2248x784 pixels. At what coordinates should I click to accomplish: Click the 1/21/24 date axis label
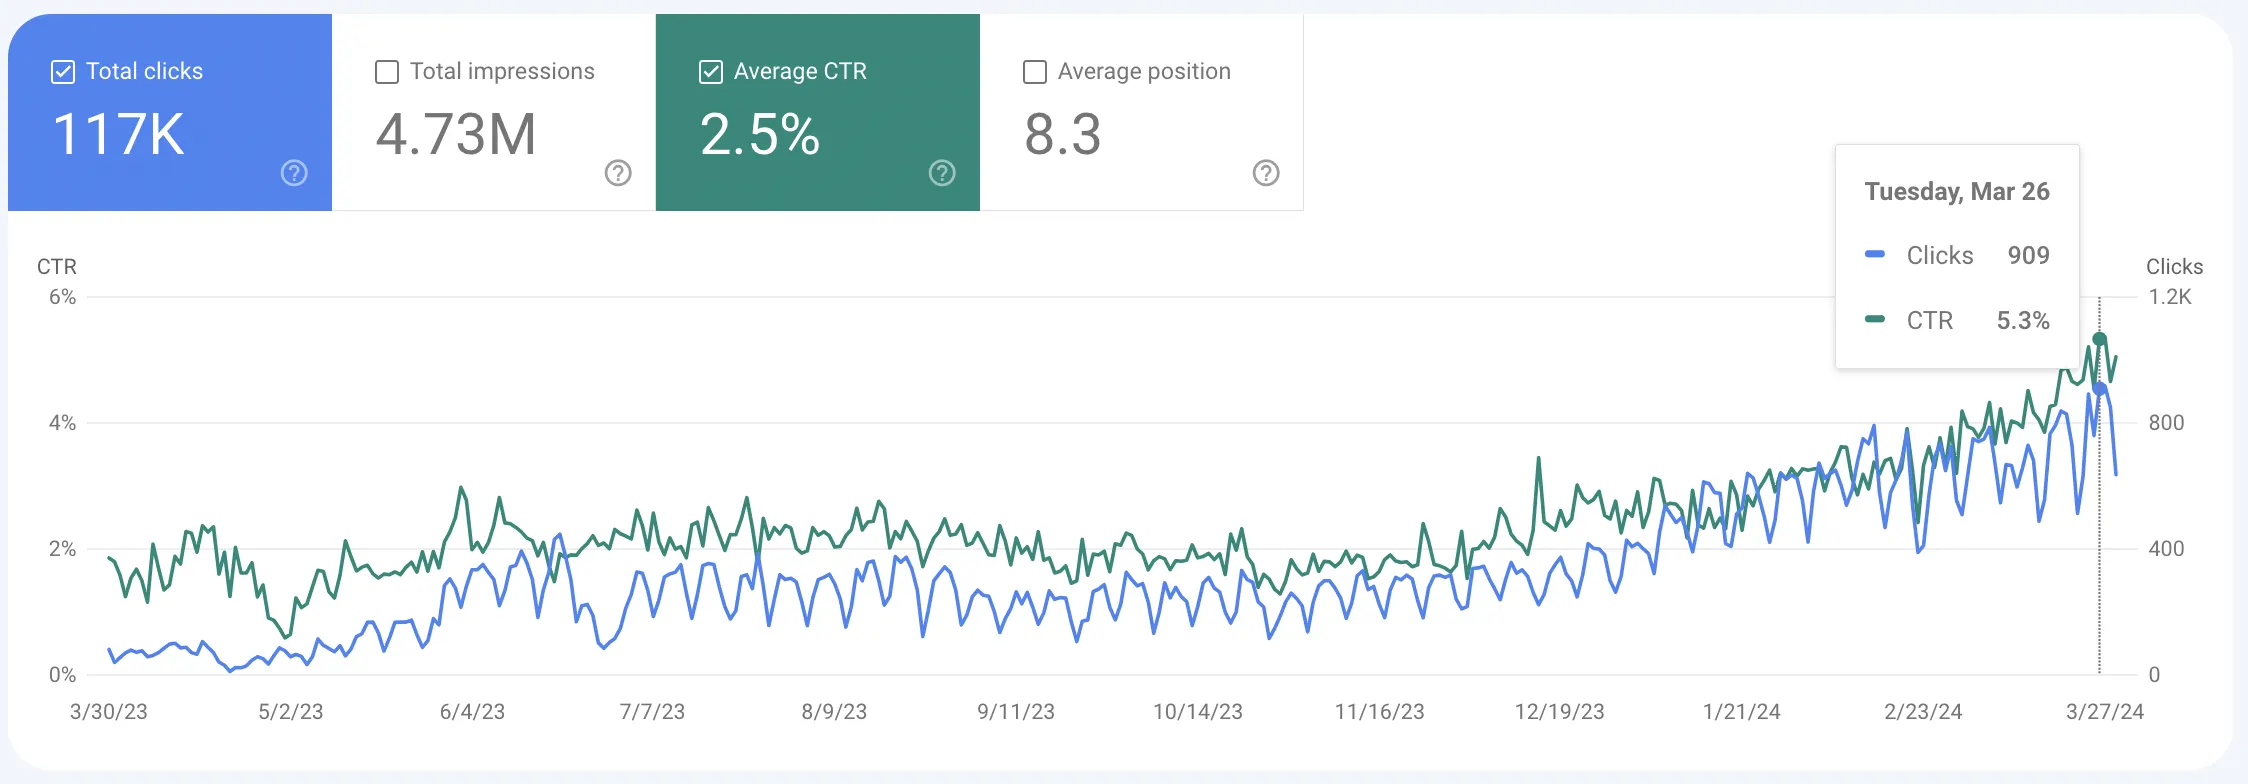1742,712
